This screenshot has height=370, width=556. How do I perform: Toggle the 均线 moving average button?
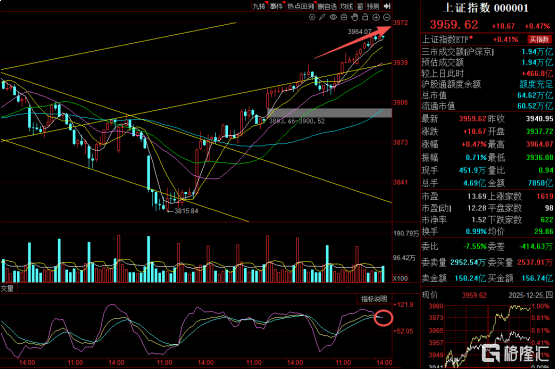click(x=346, y=6)
